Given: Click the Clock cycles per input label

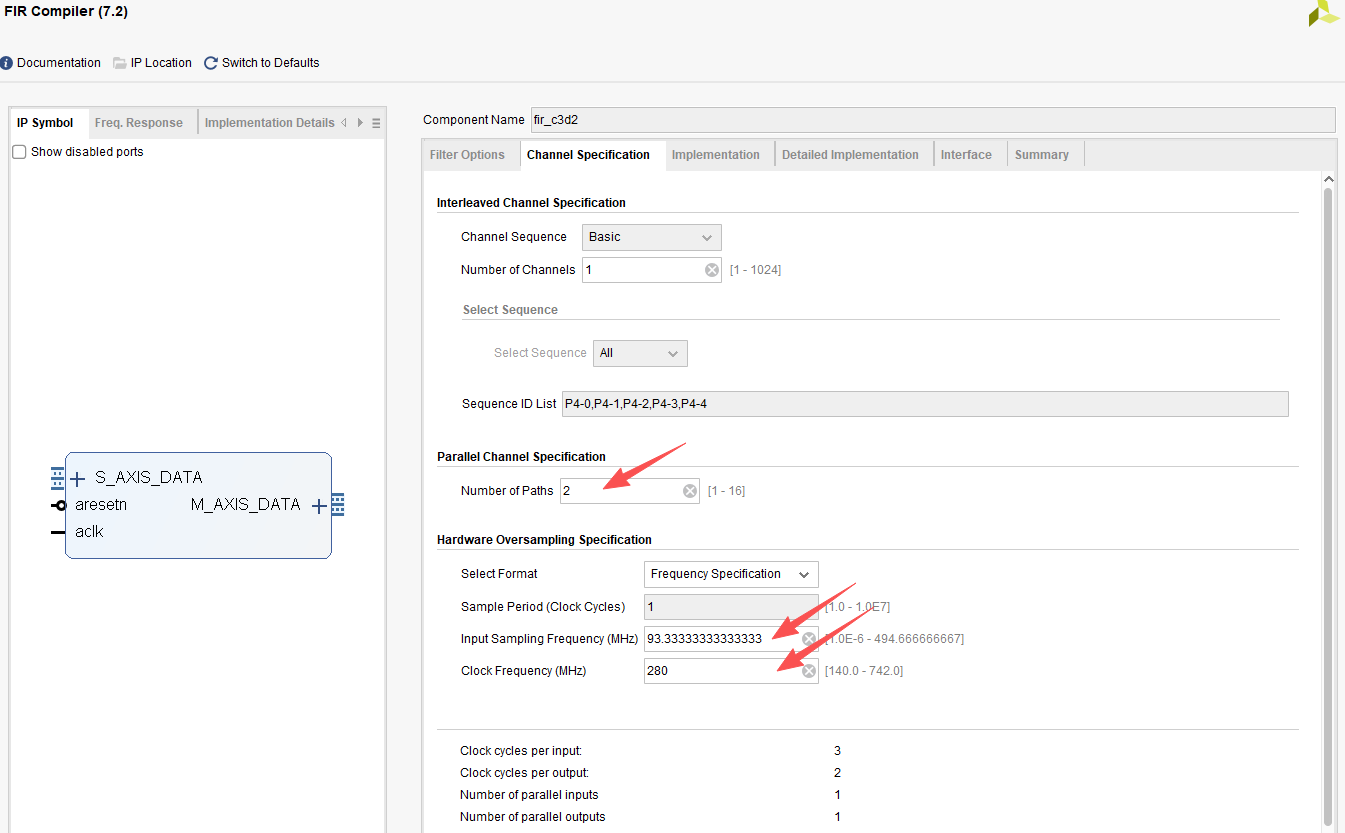Looking at the screenshot, I should coord(521,751).
